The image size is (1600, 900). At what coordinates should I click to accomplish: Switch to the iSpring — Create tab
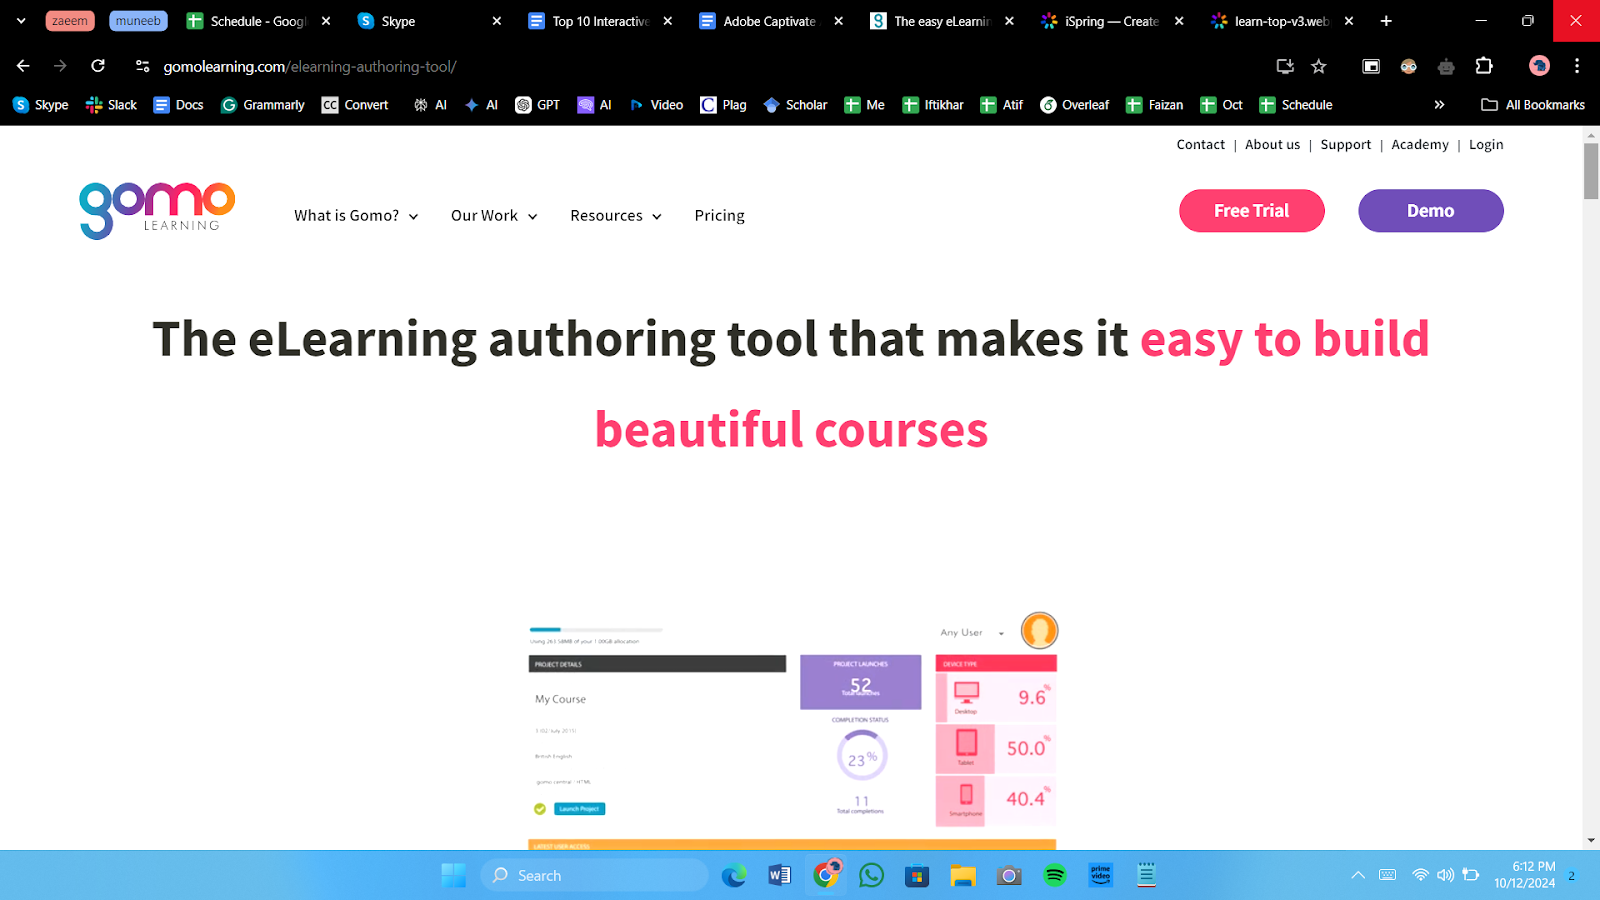click(x=1113, y=21)
